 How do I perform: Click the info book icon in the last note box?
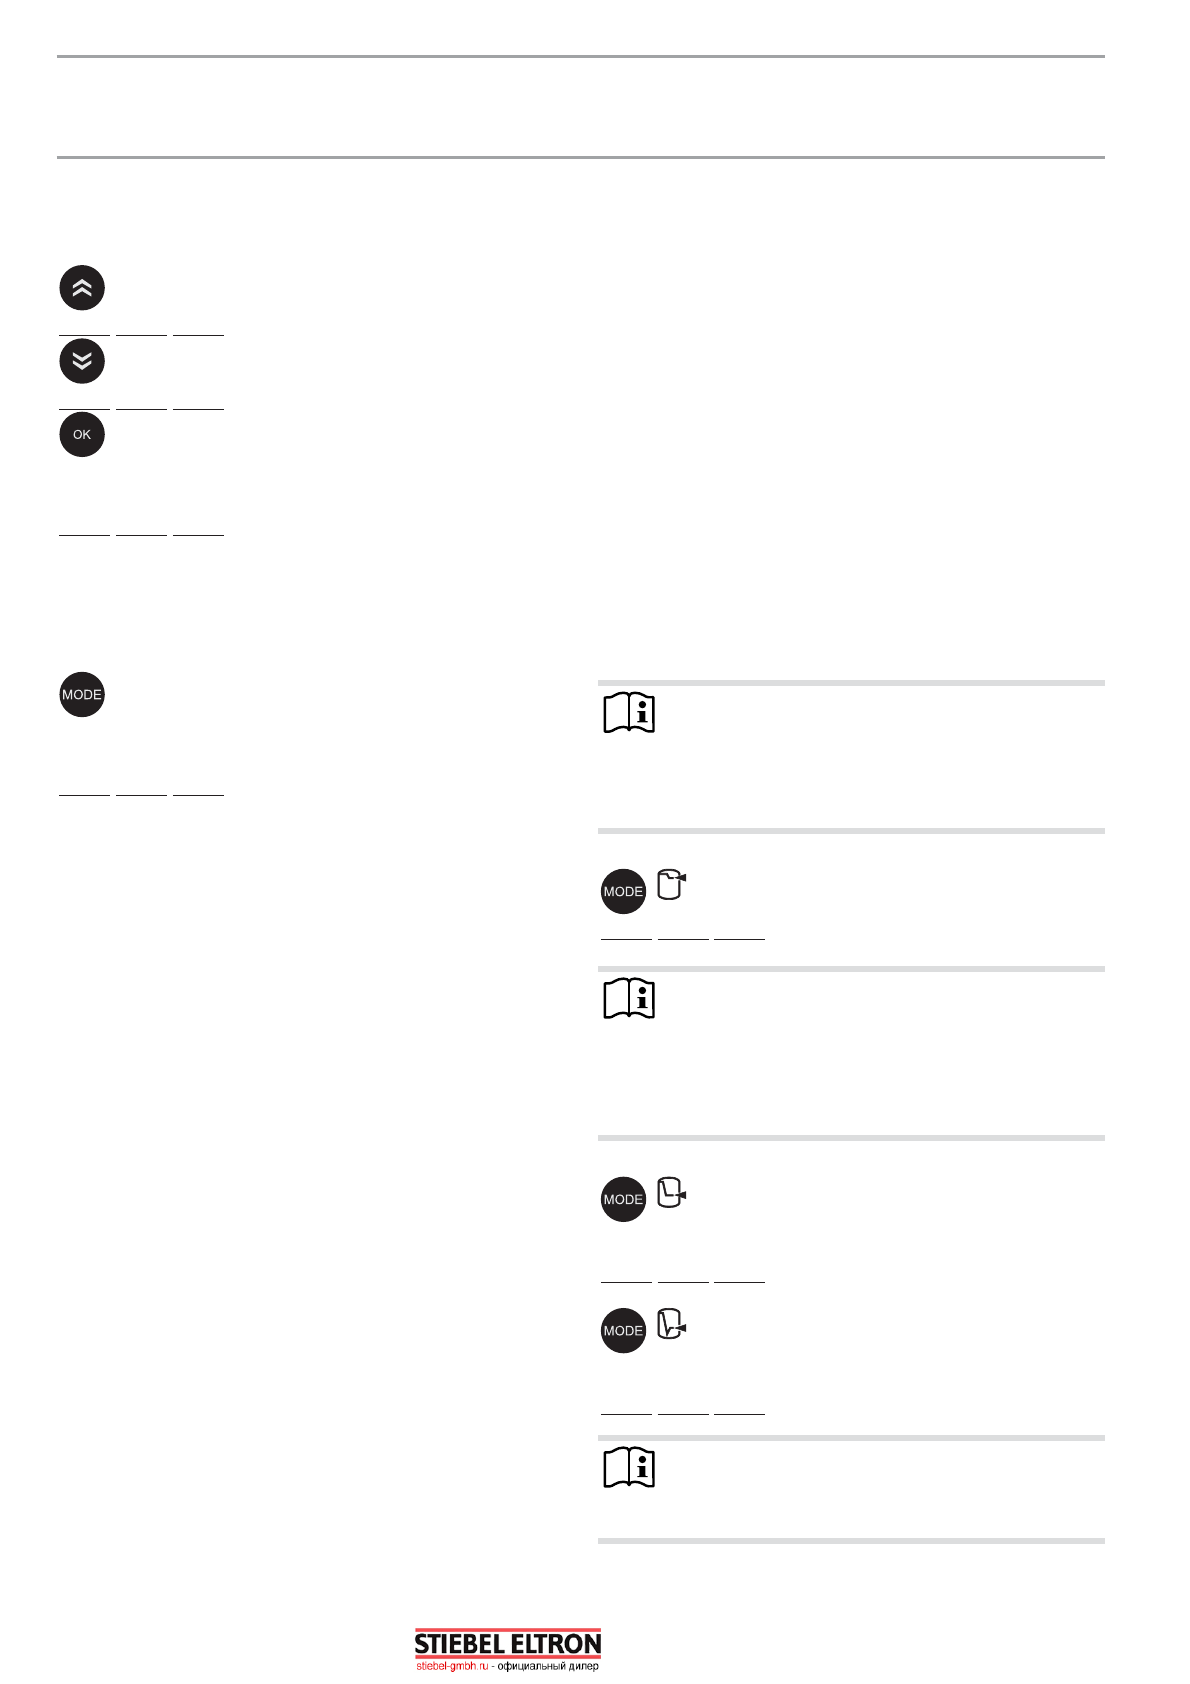[x=629, y=1467]
